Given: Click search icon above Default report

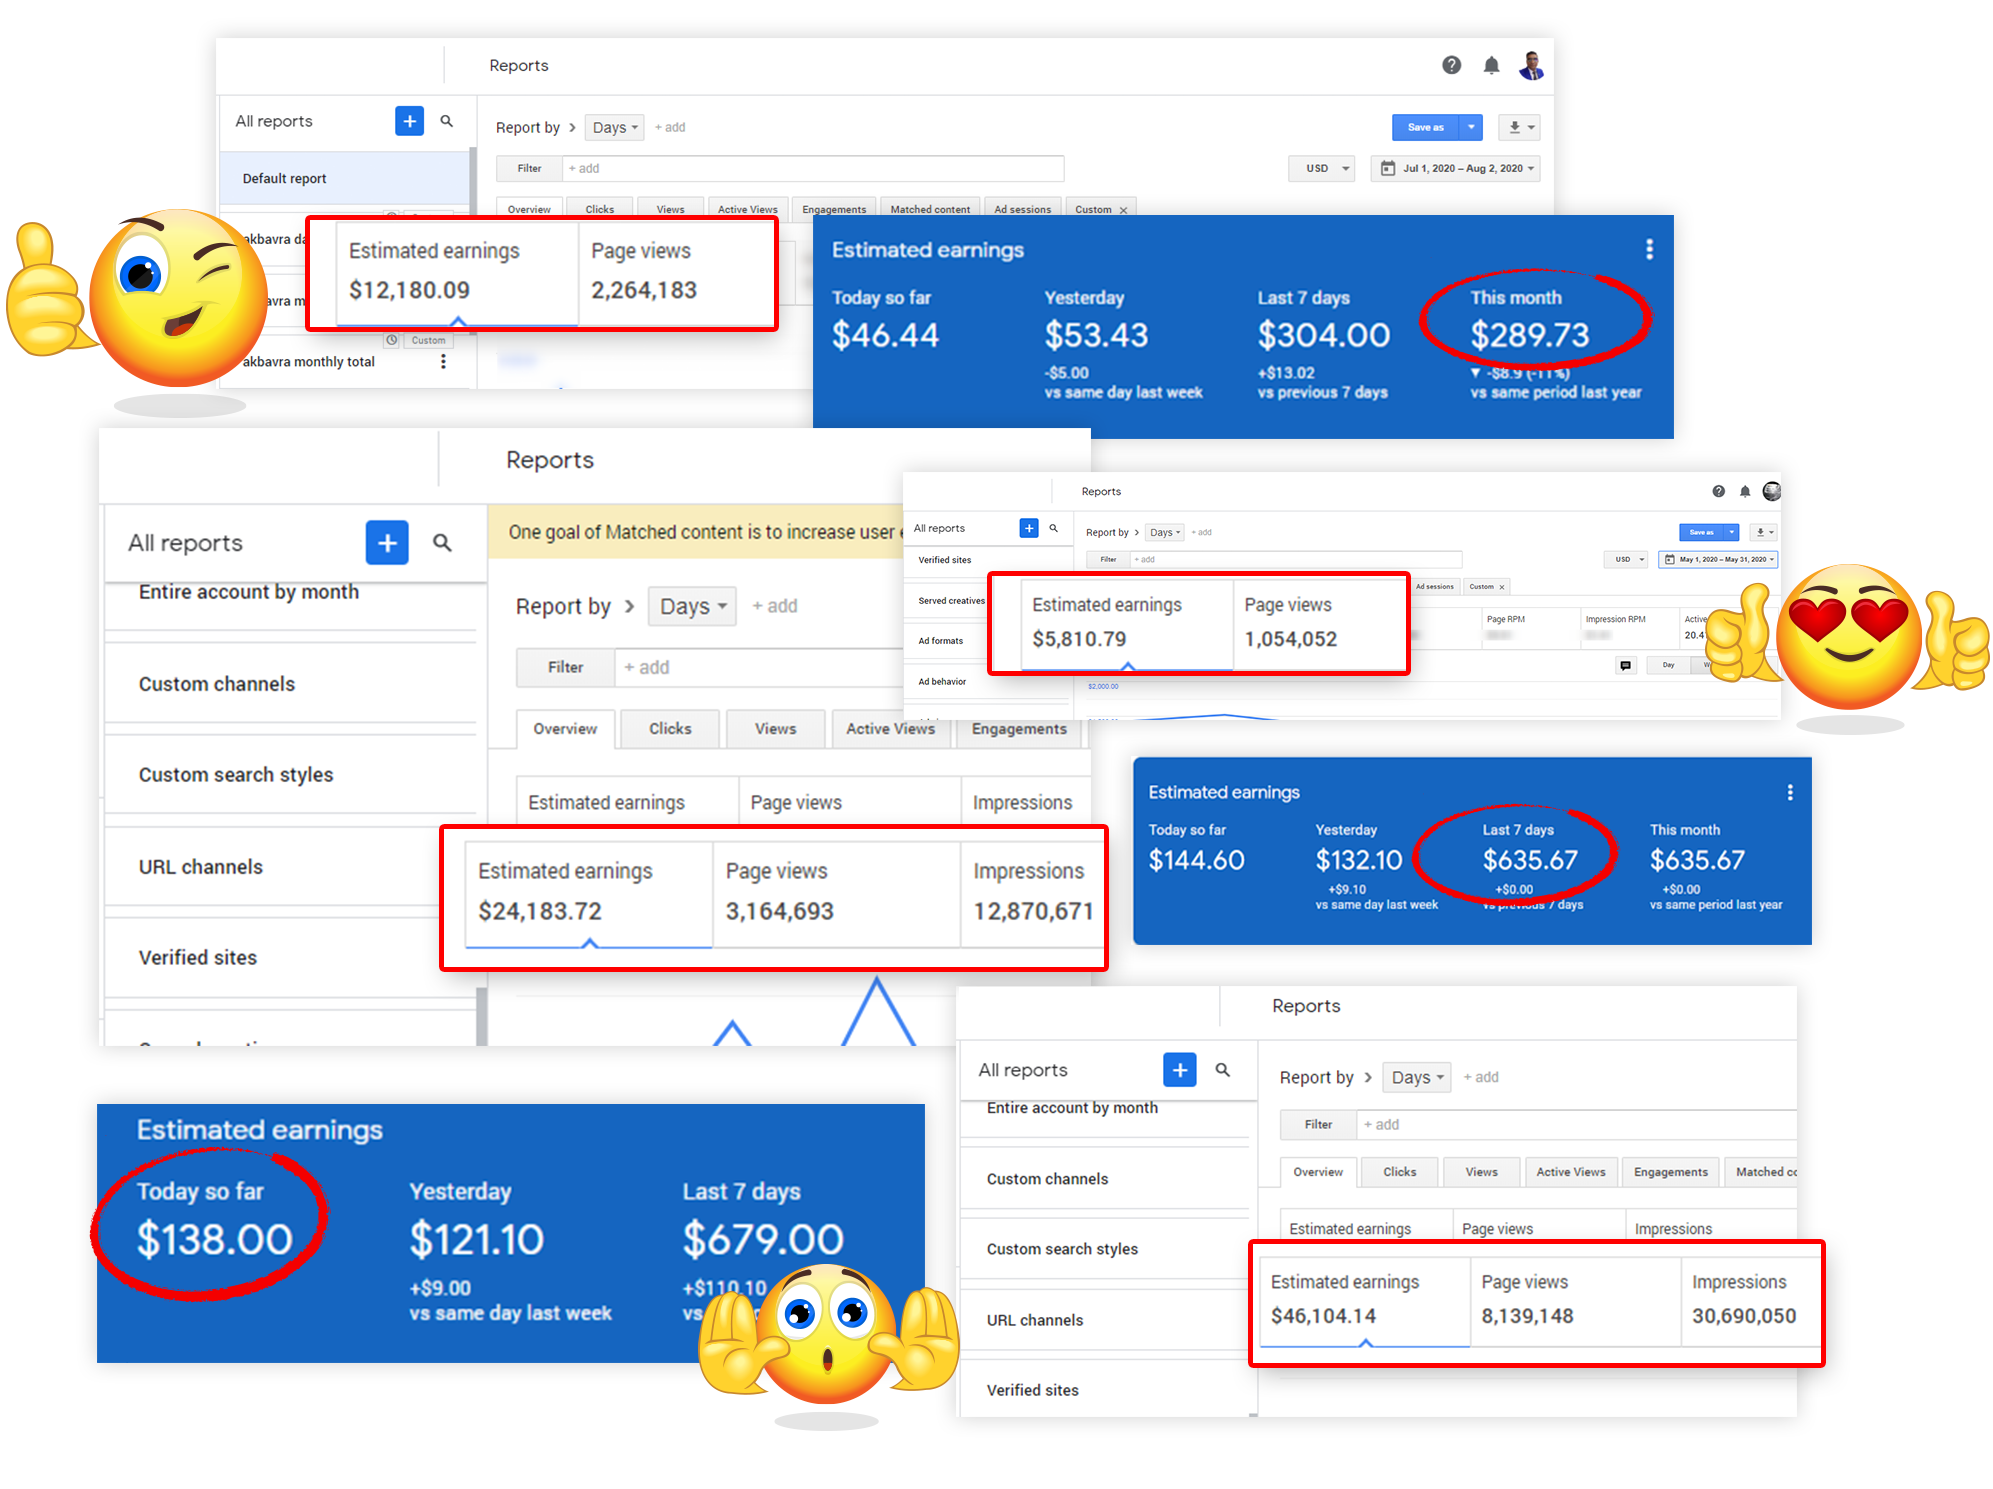Looking at the screenshot, I should pos(447,121).
